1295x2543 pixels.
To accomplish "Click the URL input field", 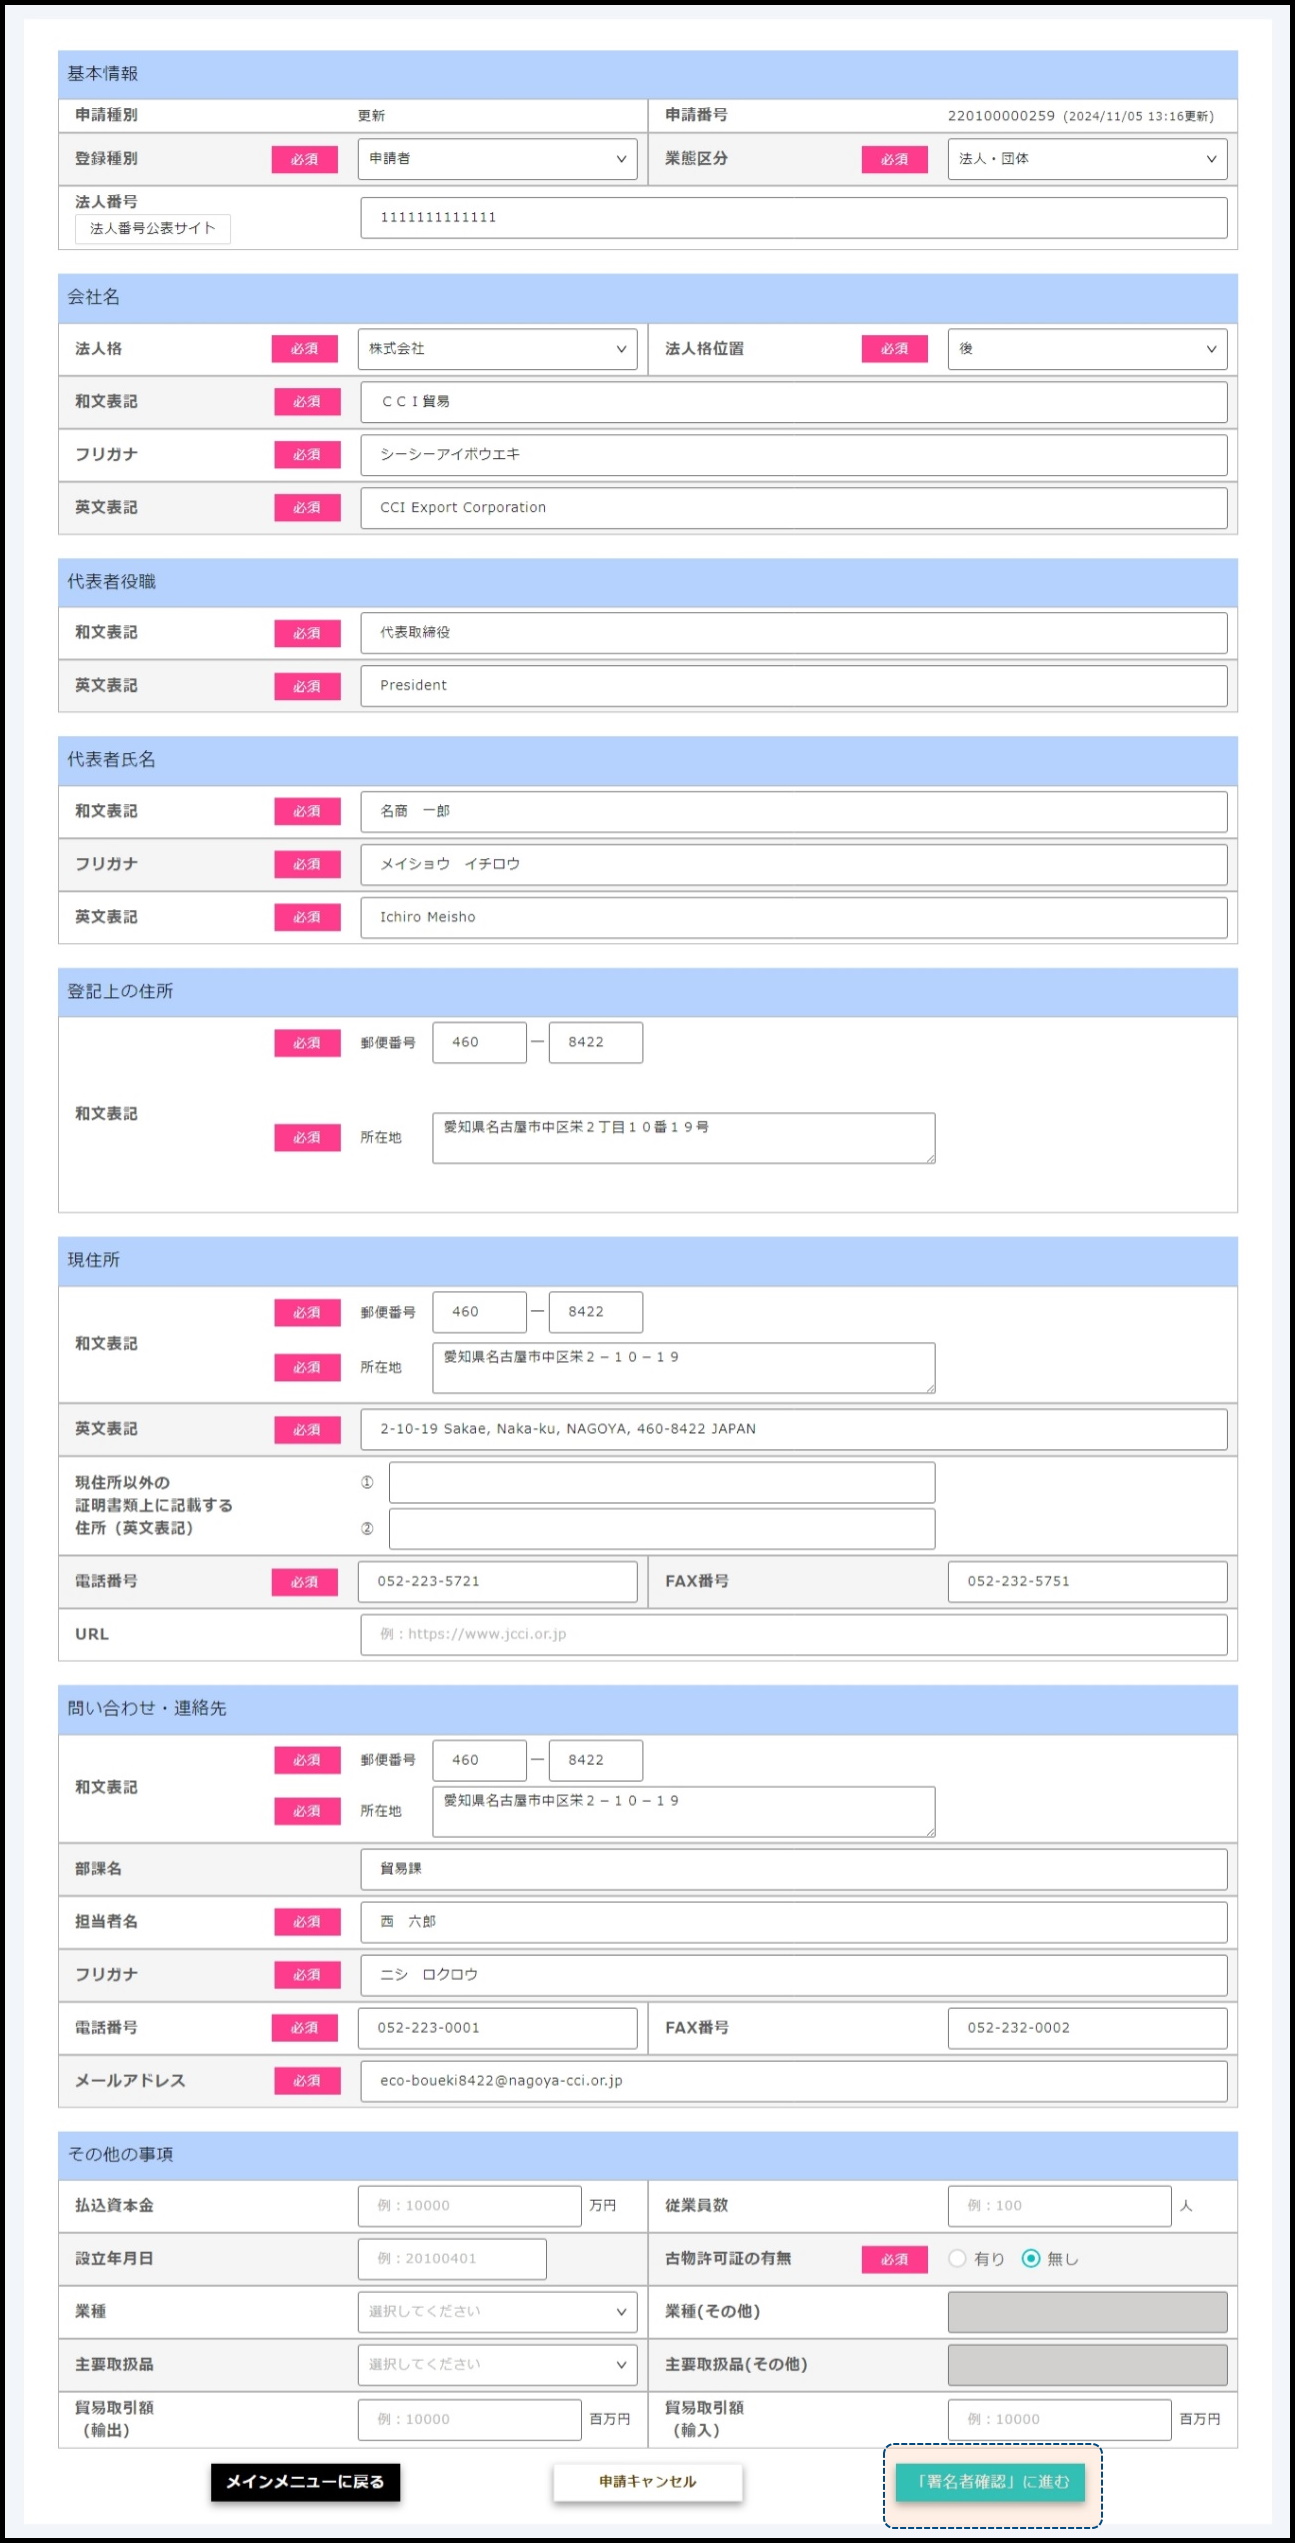I will (794, 1635).
